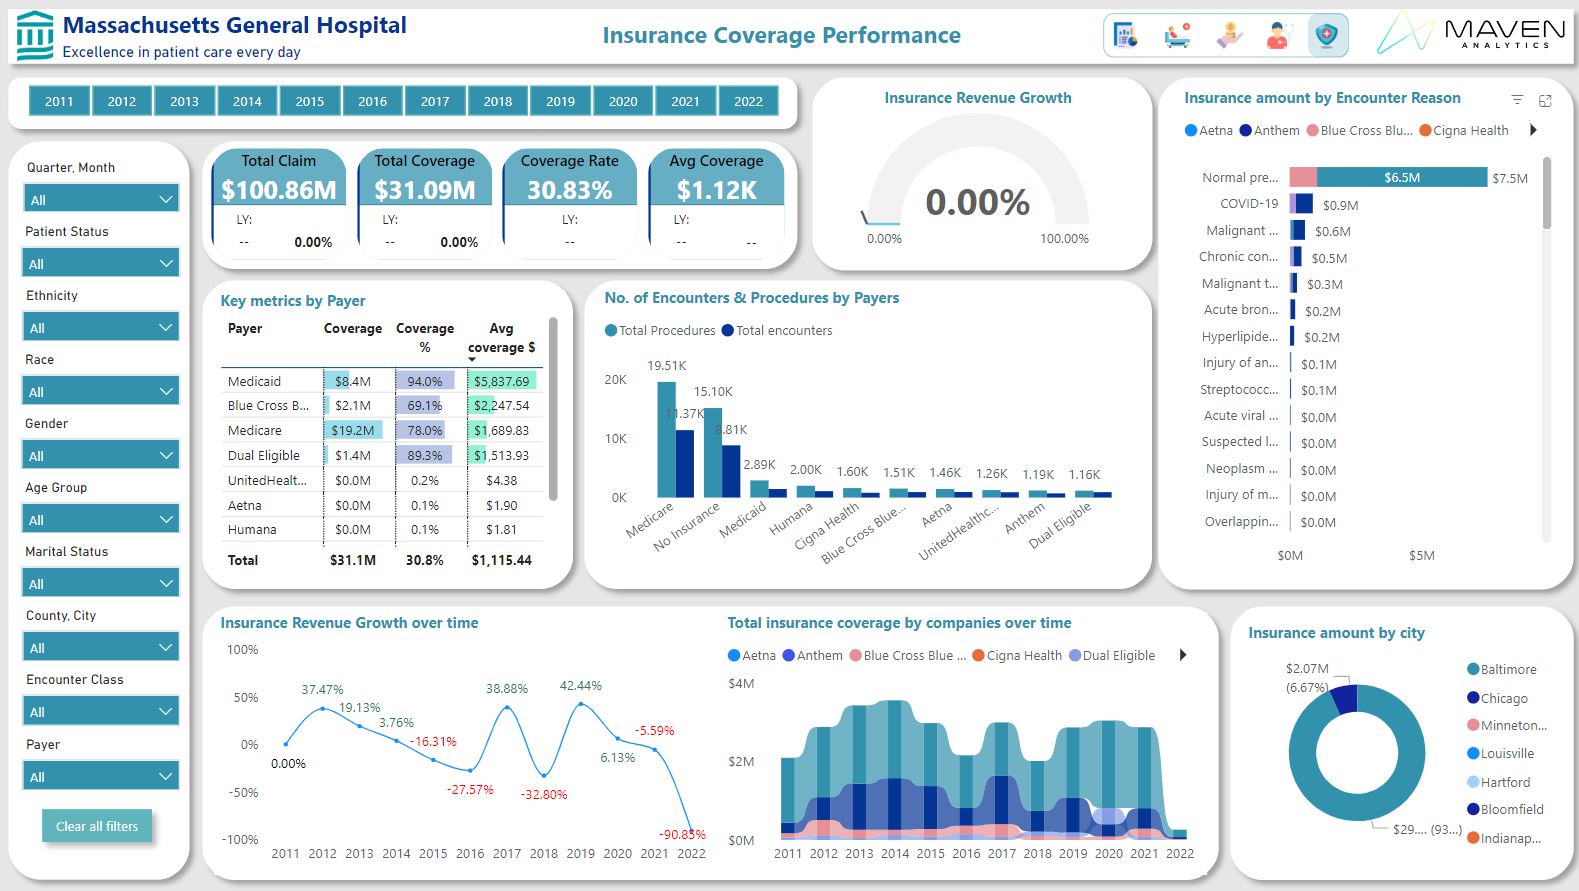Click the 42.44% data point on growth line
Screen dimensions: 1579x891
pos(580,704)
